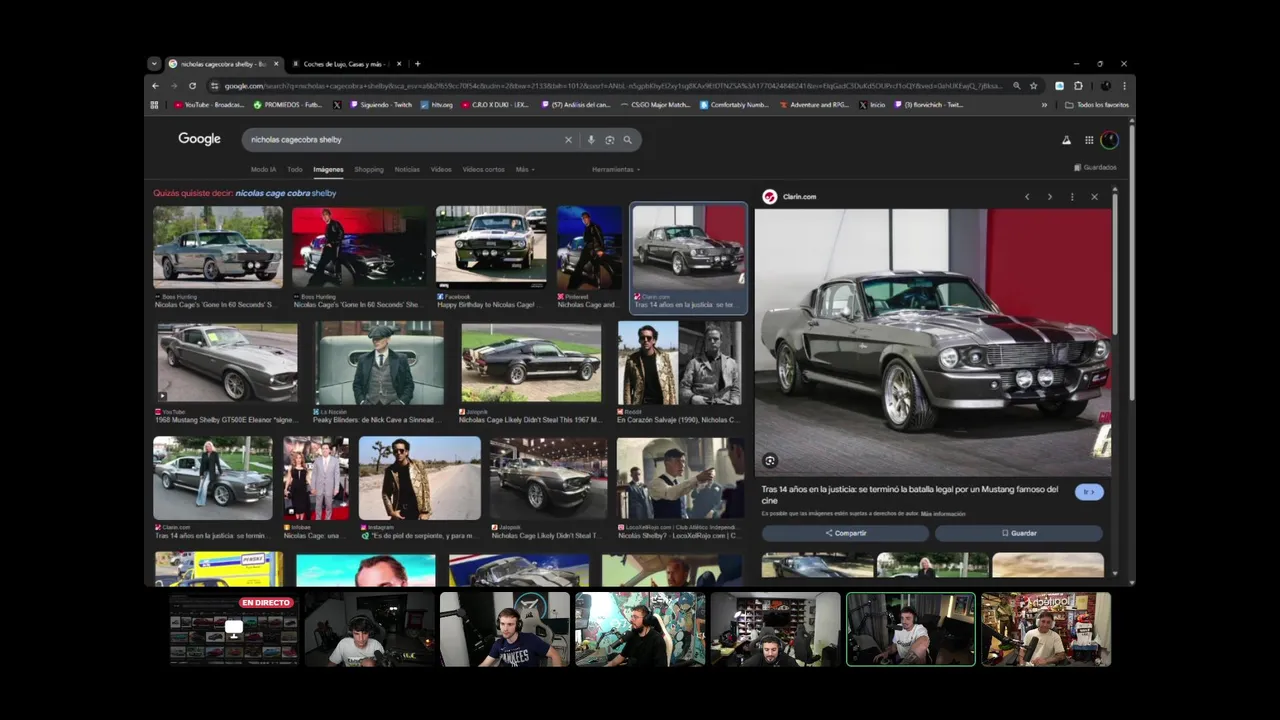Open Guardados saved items
Screen dimensions: 1280x720
click(x=1095, y=168)
